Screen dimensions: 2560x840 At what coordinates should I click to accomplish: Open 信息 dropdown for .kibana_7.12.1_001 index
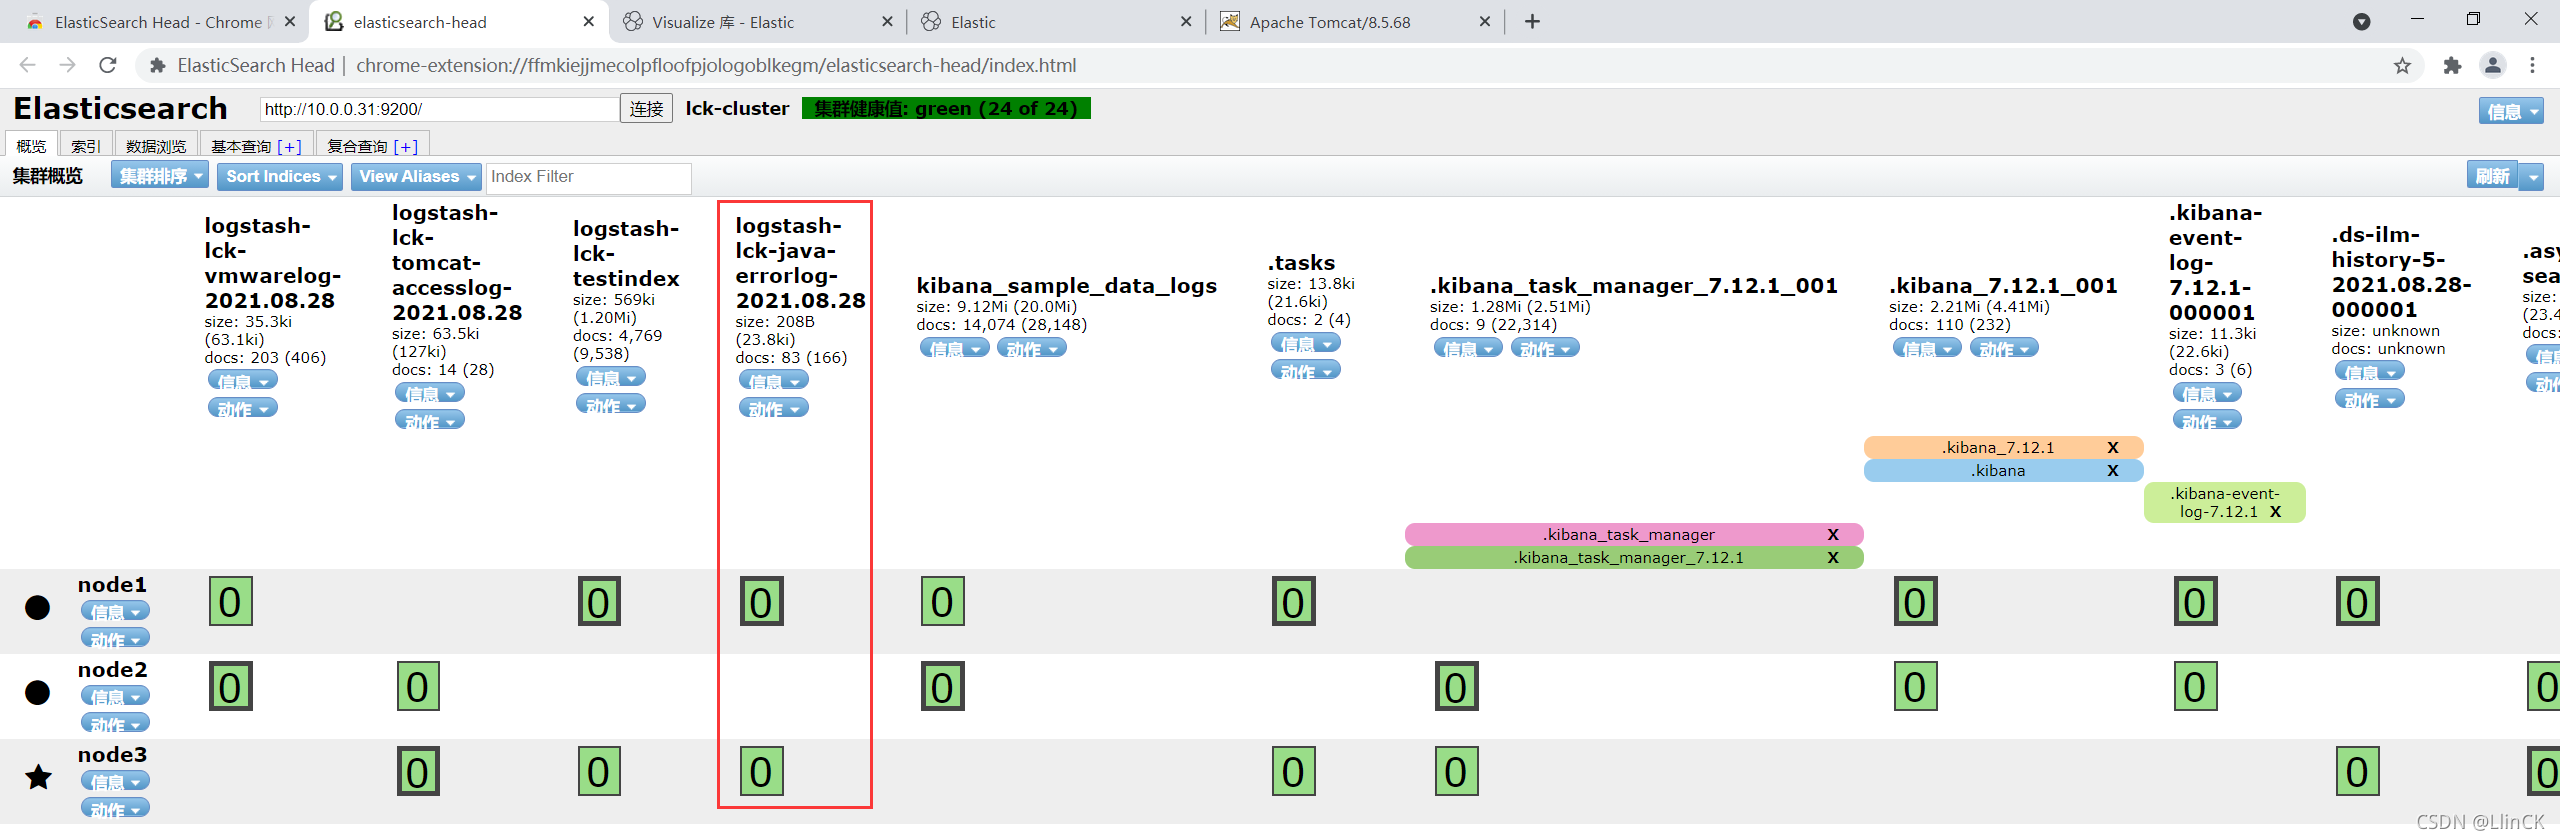(x=1927, y=348)
